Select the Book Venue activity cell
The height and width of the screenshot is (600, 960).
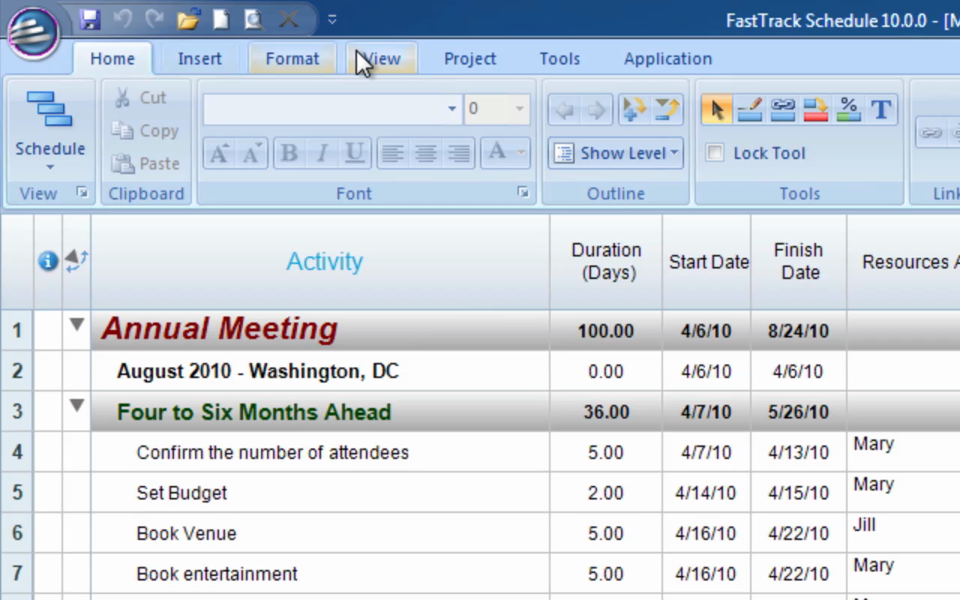click(320, 533)
